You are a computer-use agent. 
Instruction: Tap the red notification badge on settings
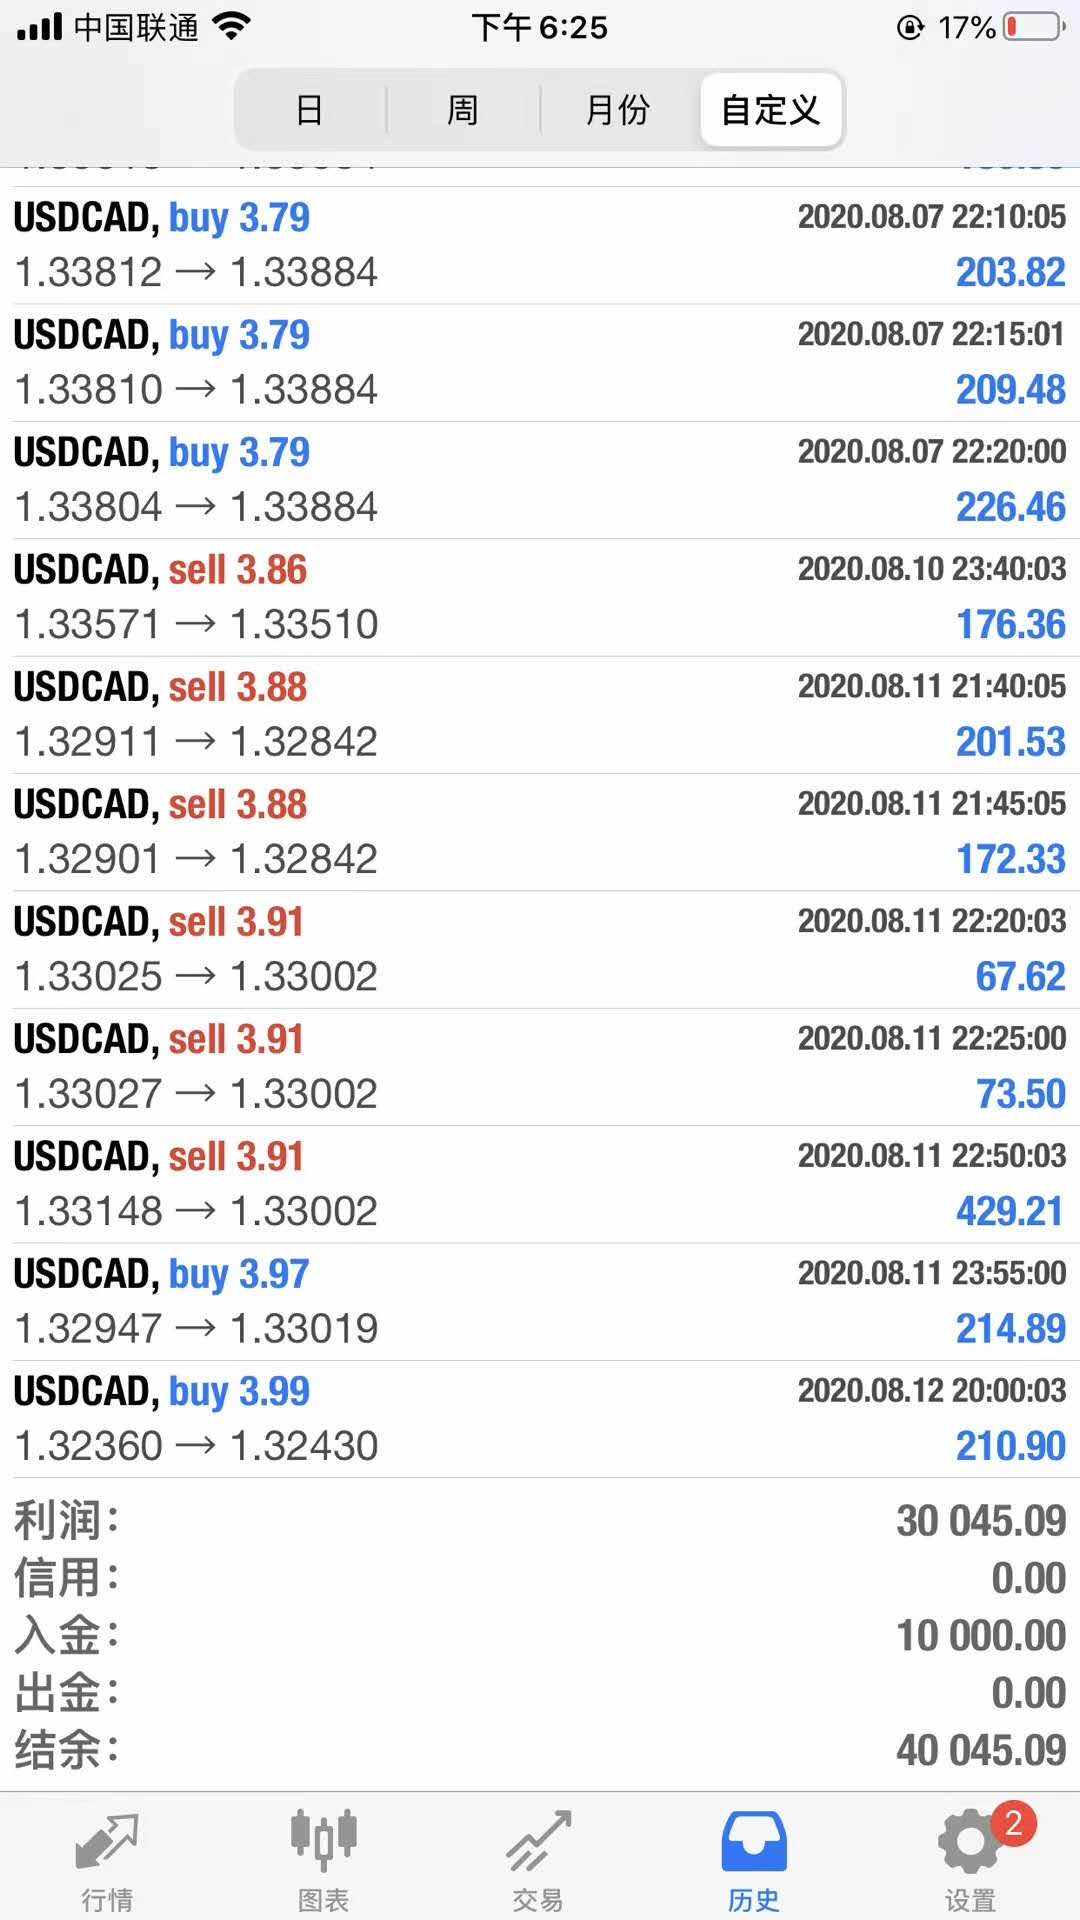1013,1824
